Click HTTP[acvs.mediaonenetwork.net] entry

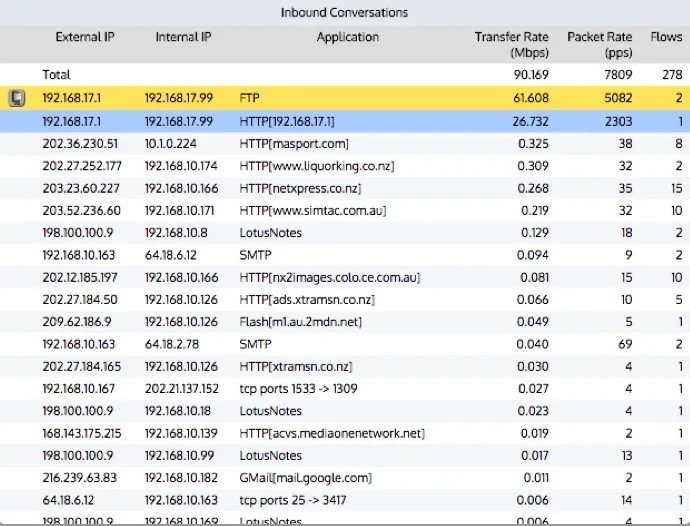tap(332, 433)
